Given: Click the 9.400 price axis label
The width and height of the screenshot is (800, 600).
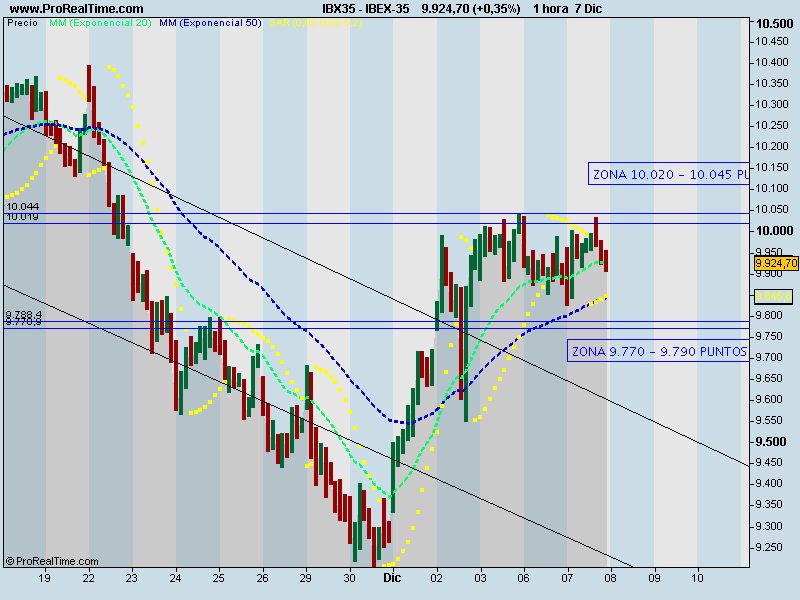Looking at the screenshot, I should (x=769, y=483).
